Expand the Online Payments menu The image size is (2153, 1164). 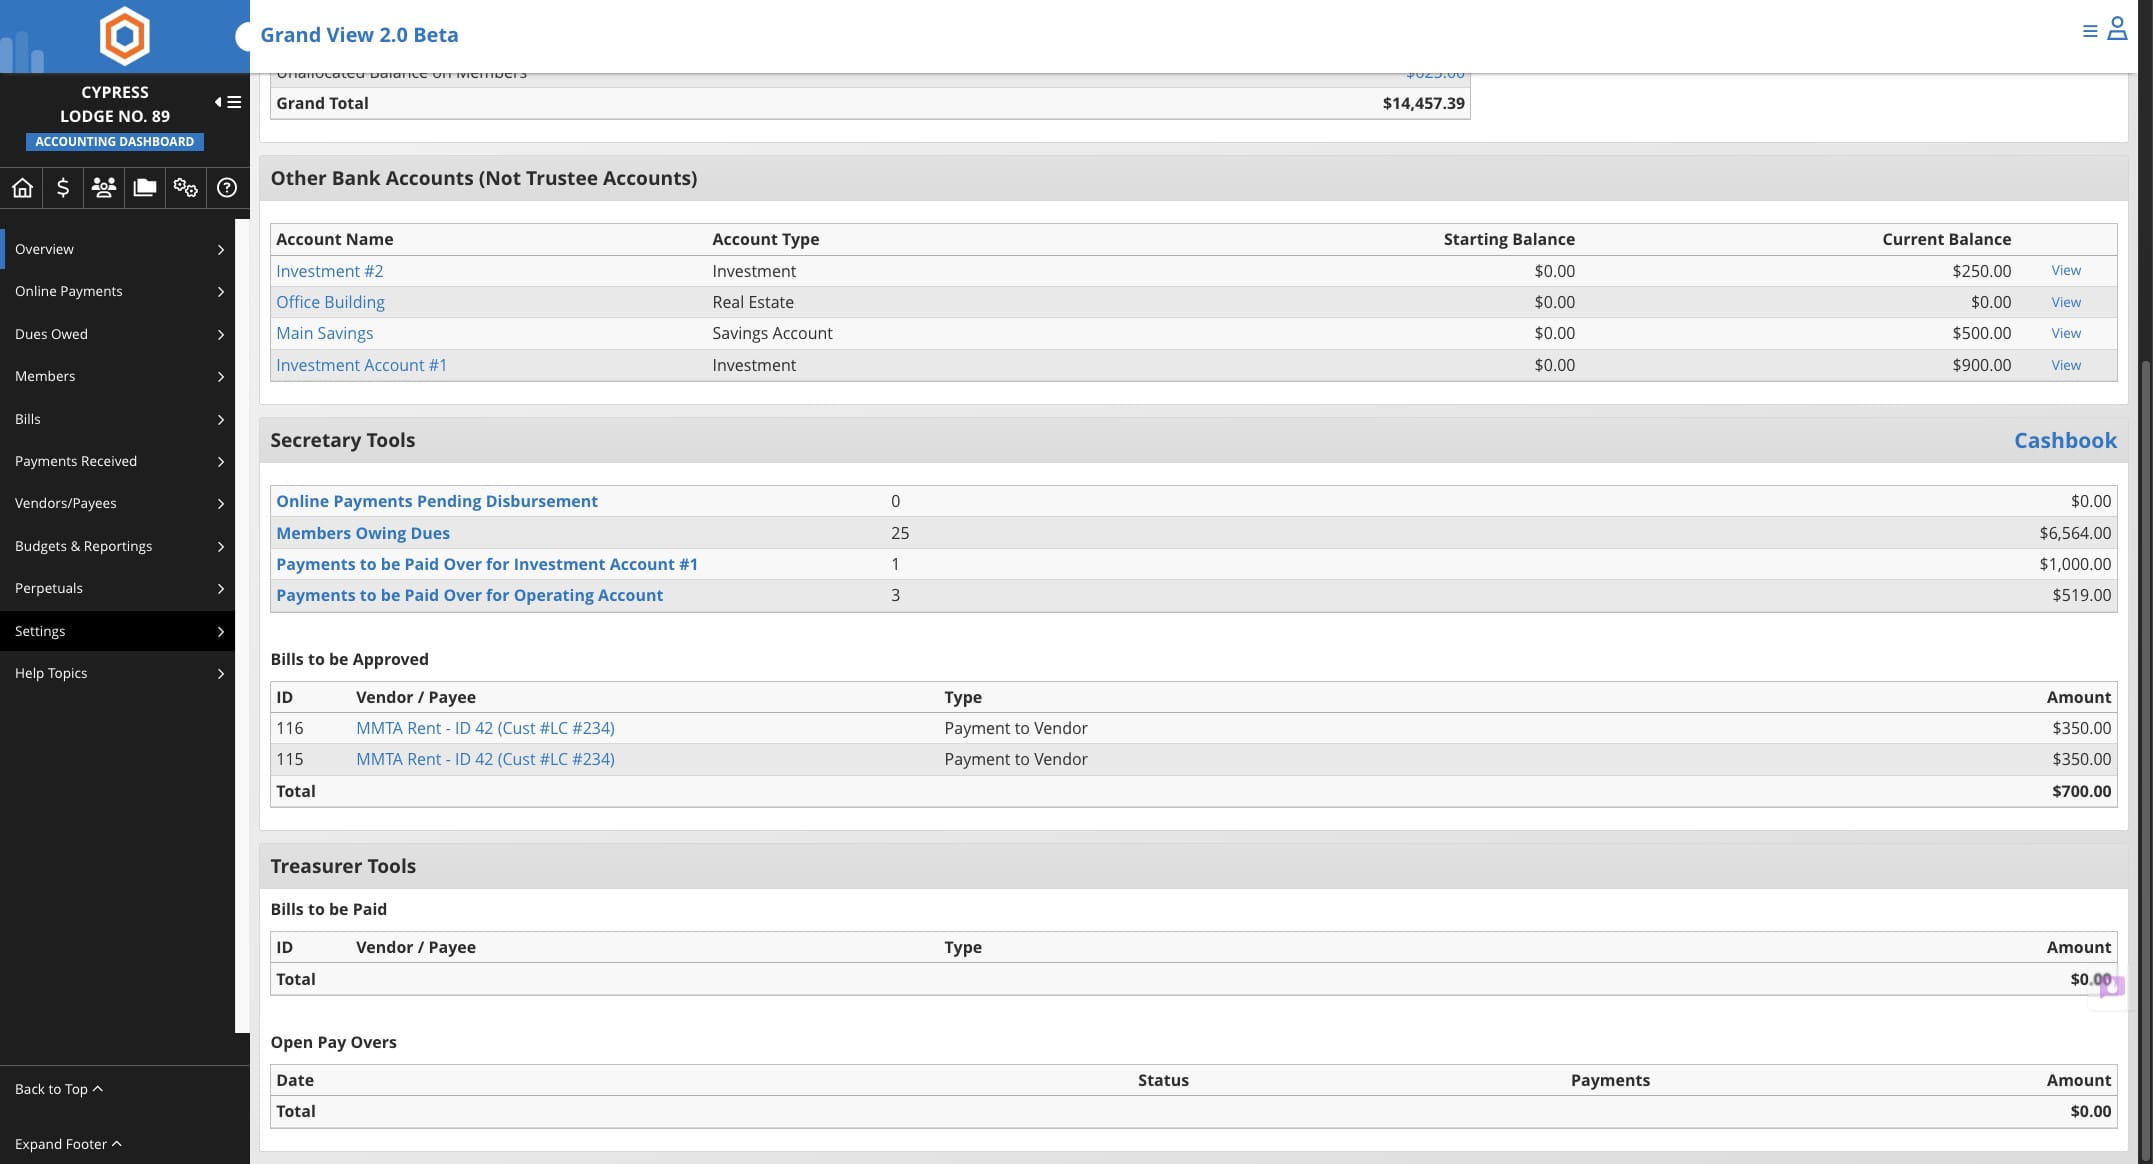point(118,291)
